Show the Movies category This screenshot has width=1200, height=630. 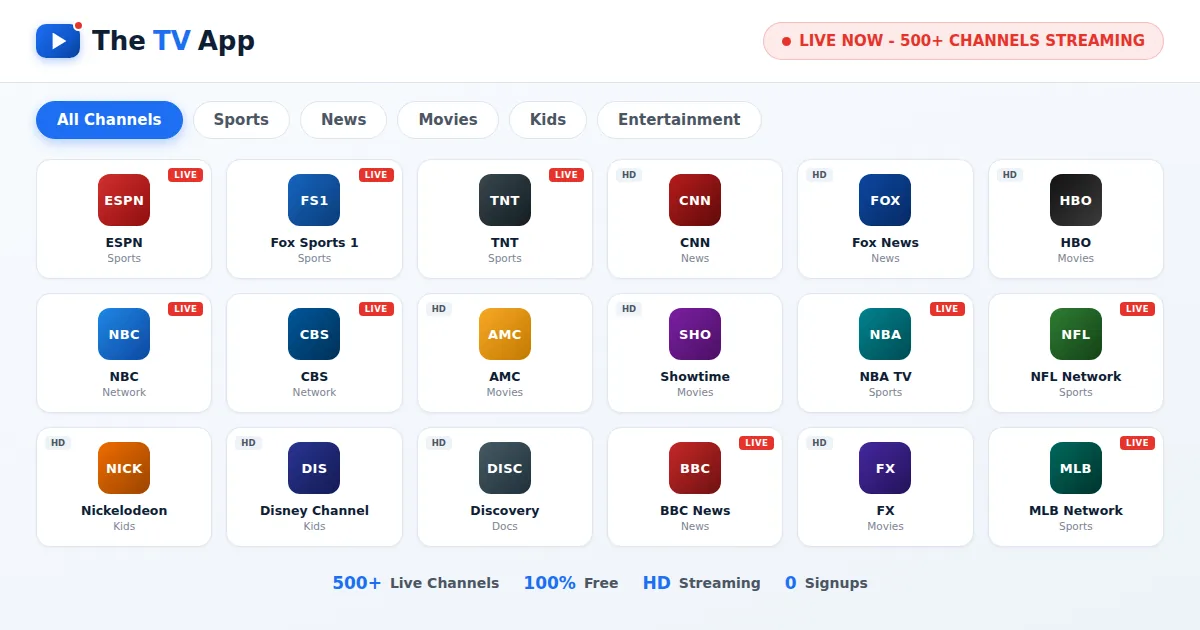coord(448,120)
